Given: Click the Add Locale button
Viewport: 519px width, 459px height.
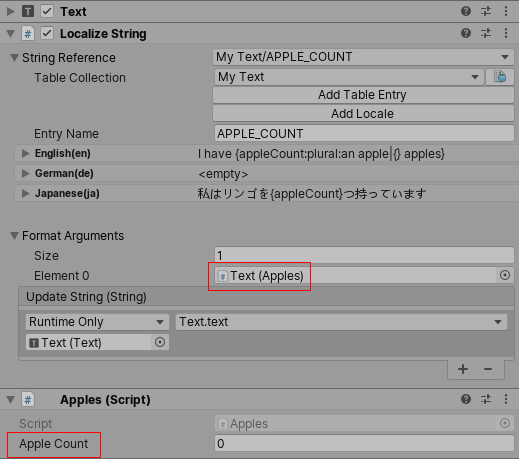Looking at the screenshot, I should pyautogui.click(x=363, y=114).
